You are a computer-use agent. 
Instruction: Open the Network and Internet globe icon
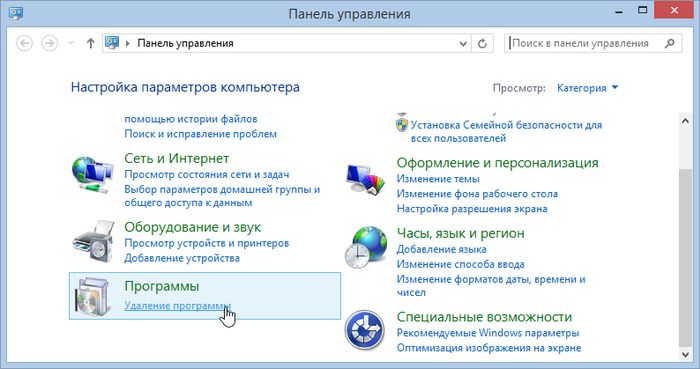click(93, 174)
